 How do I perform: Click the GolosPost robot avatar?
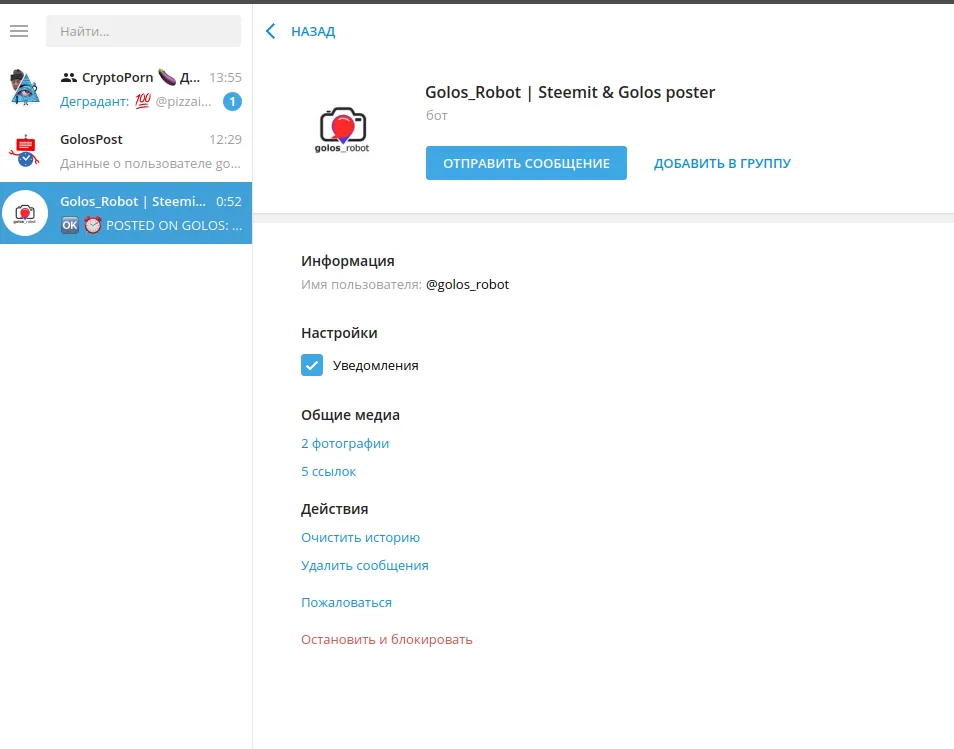pos(25,151)
